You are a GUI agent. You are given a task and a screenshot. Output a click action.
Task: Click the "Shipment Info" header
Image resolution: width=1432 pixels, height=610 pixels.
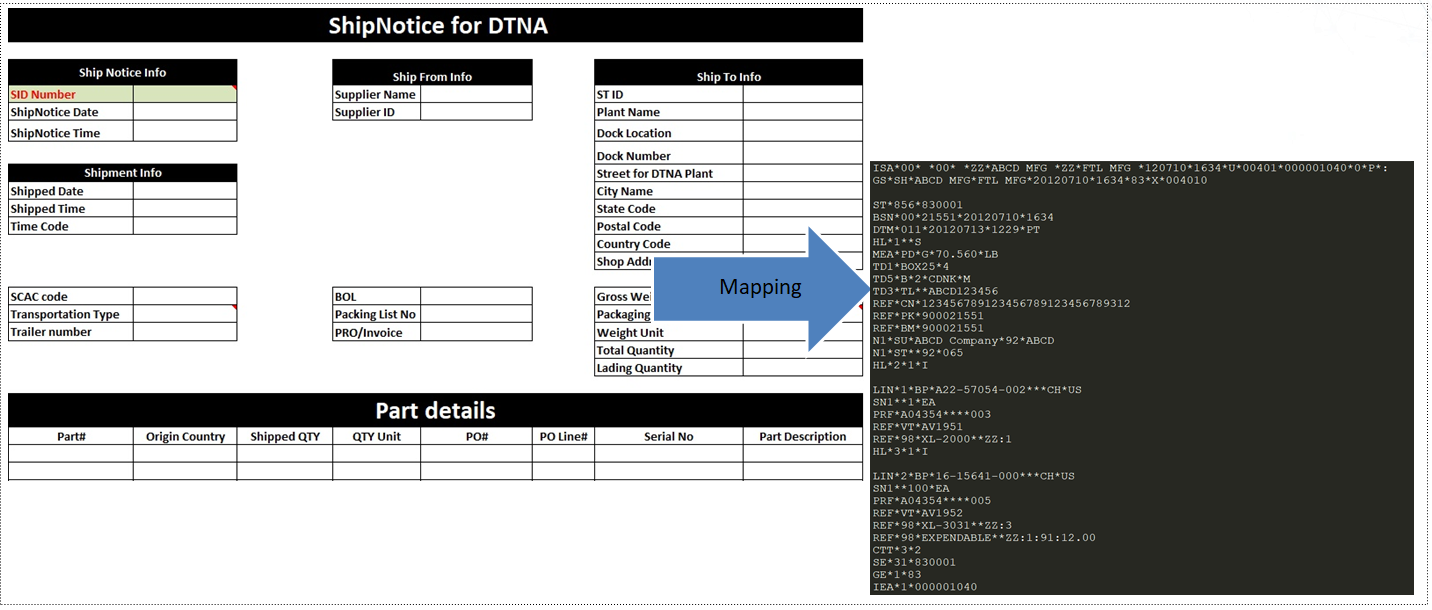123,172
